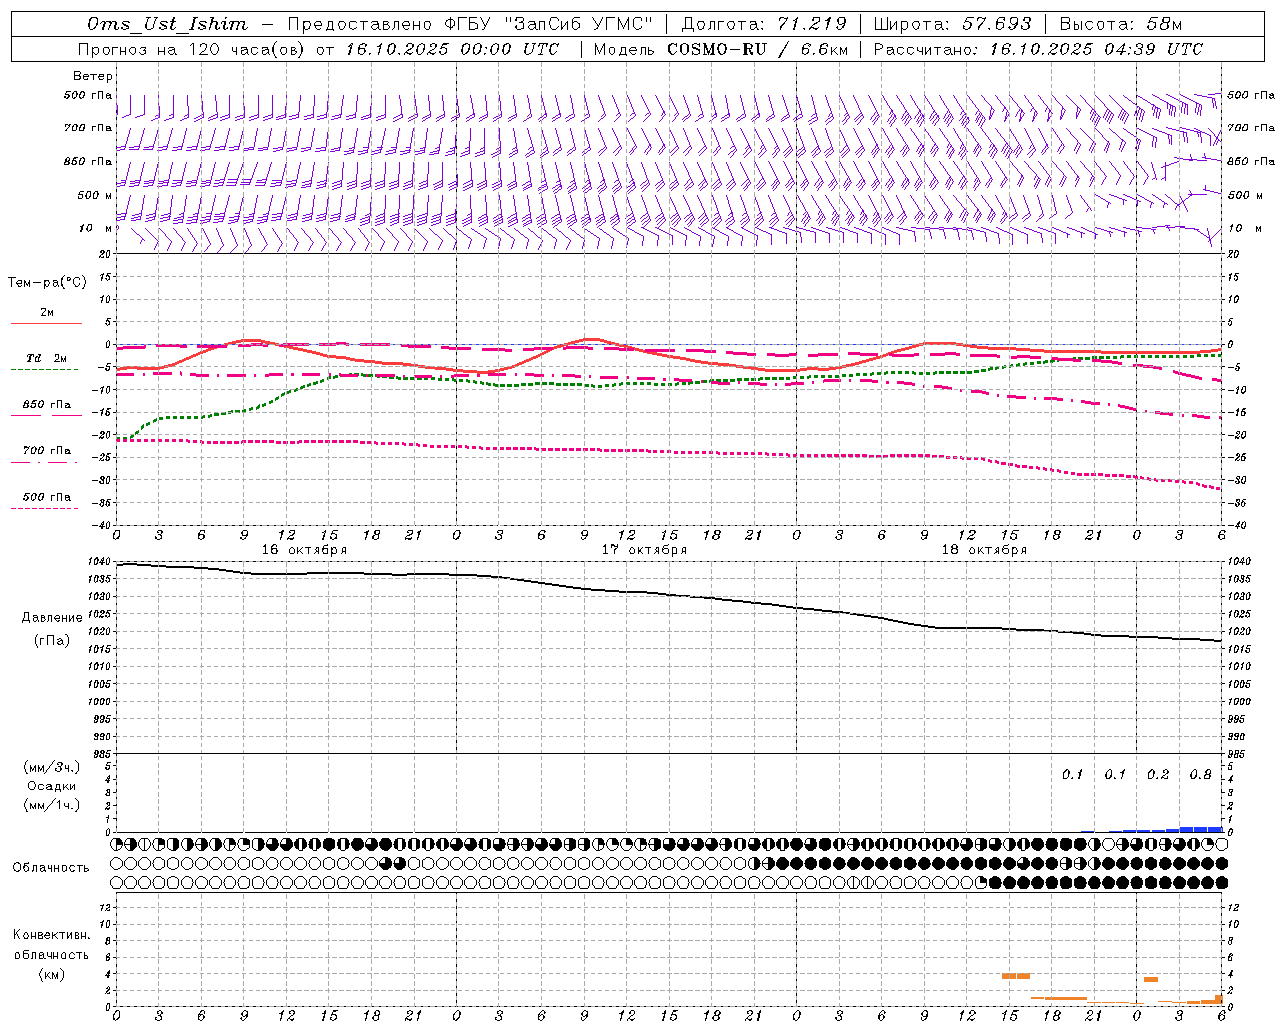Click the "17 октября" date label
Image resolution: width=1280 pixels, height=1024 pixels.
(x=644, y=550)
